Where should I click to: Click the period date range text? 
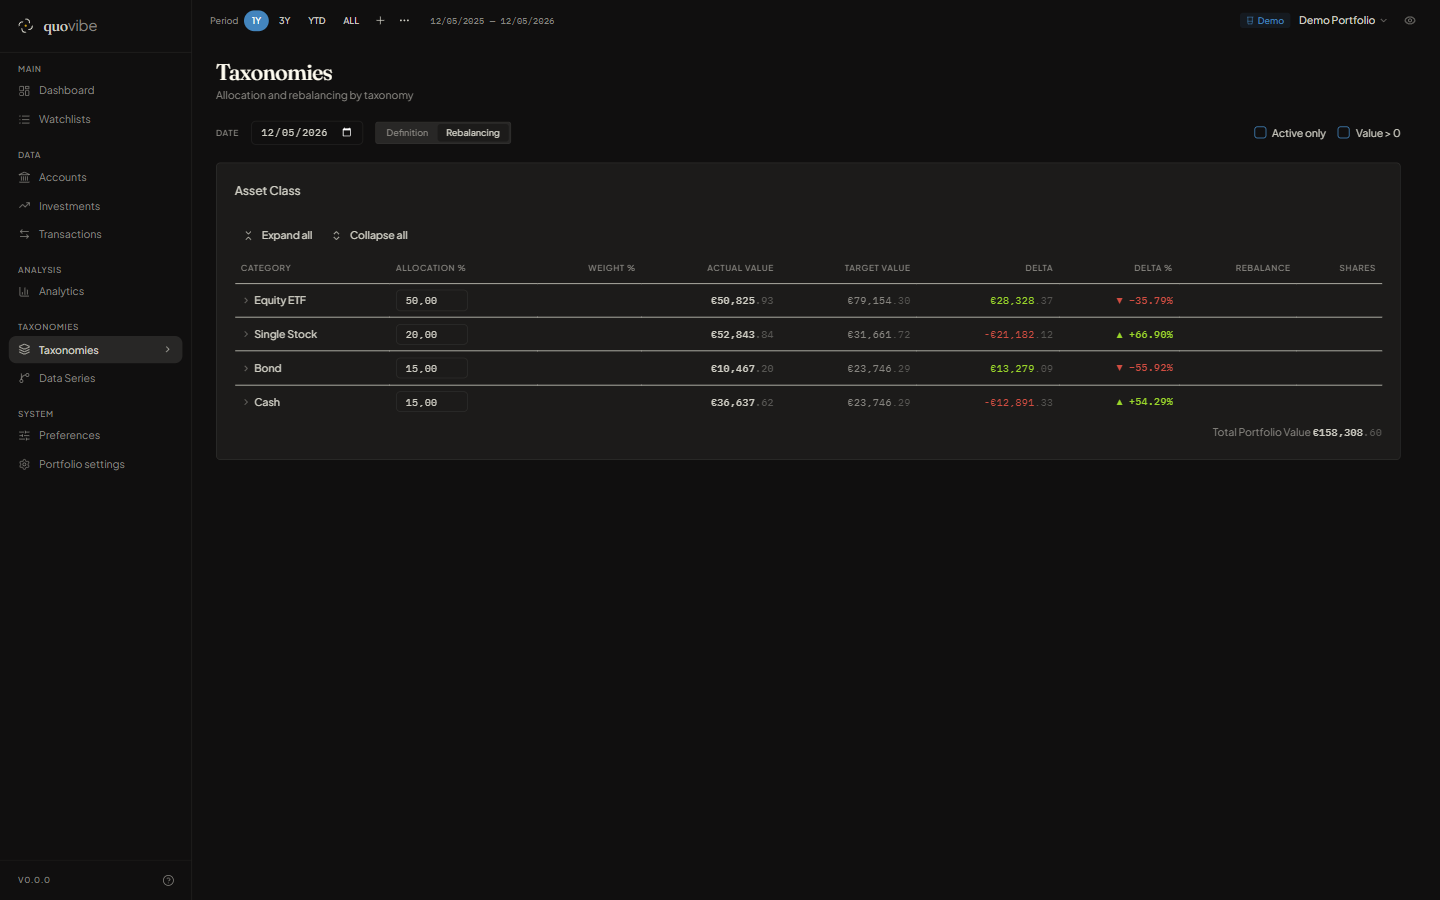492,21
